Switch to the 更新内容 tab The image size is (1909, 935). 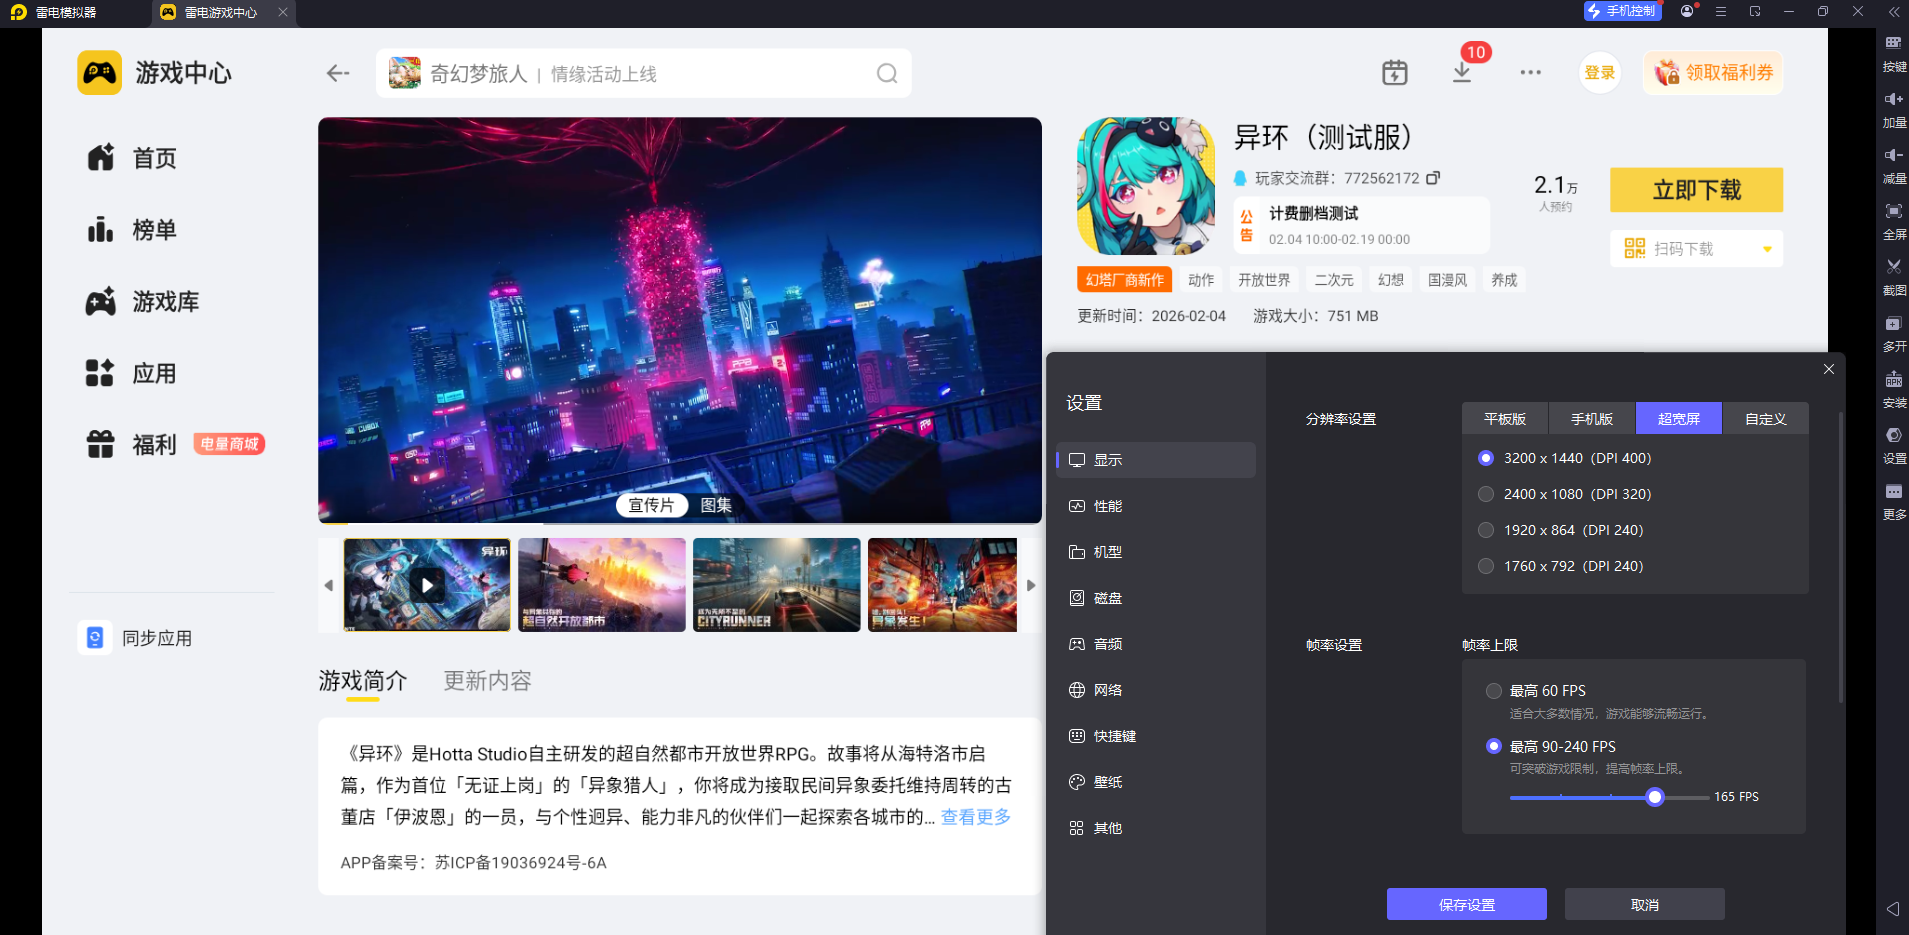tap(488, 681)
